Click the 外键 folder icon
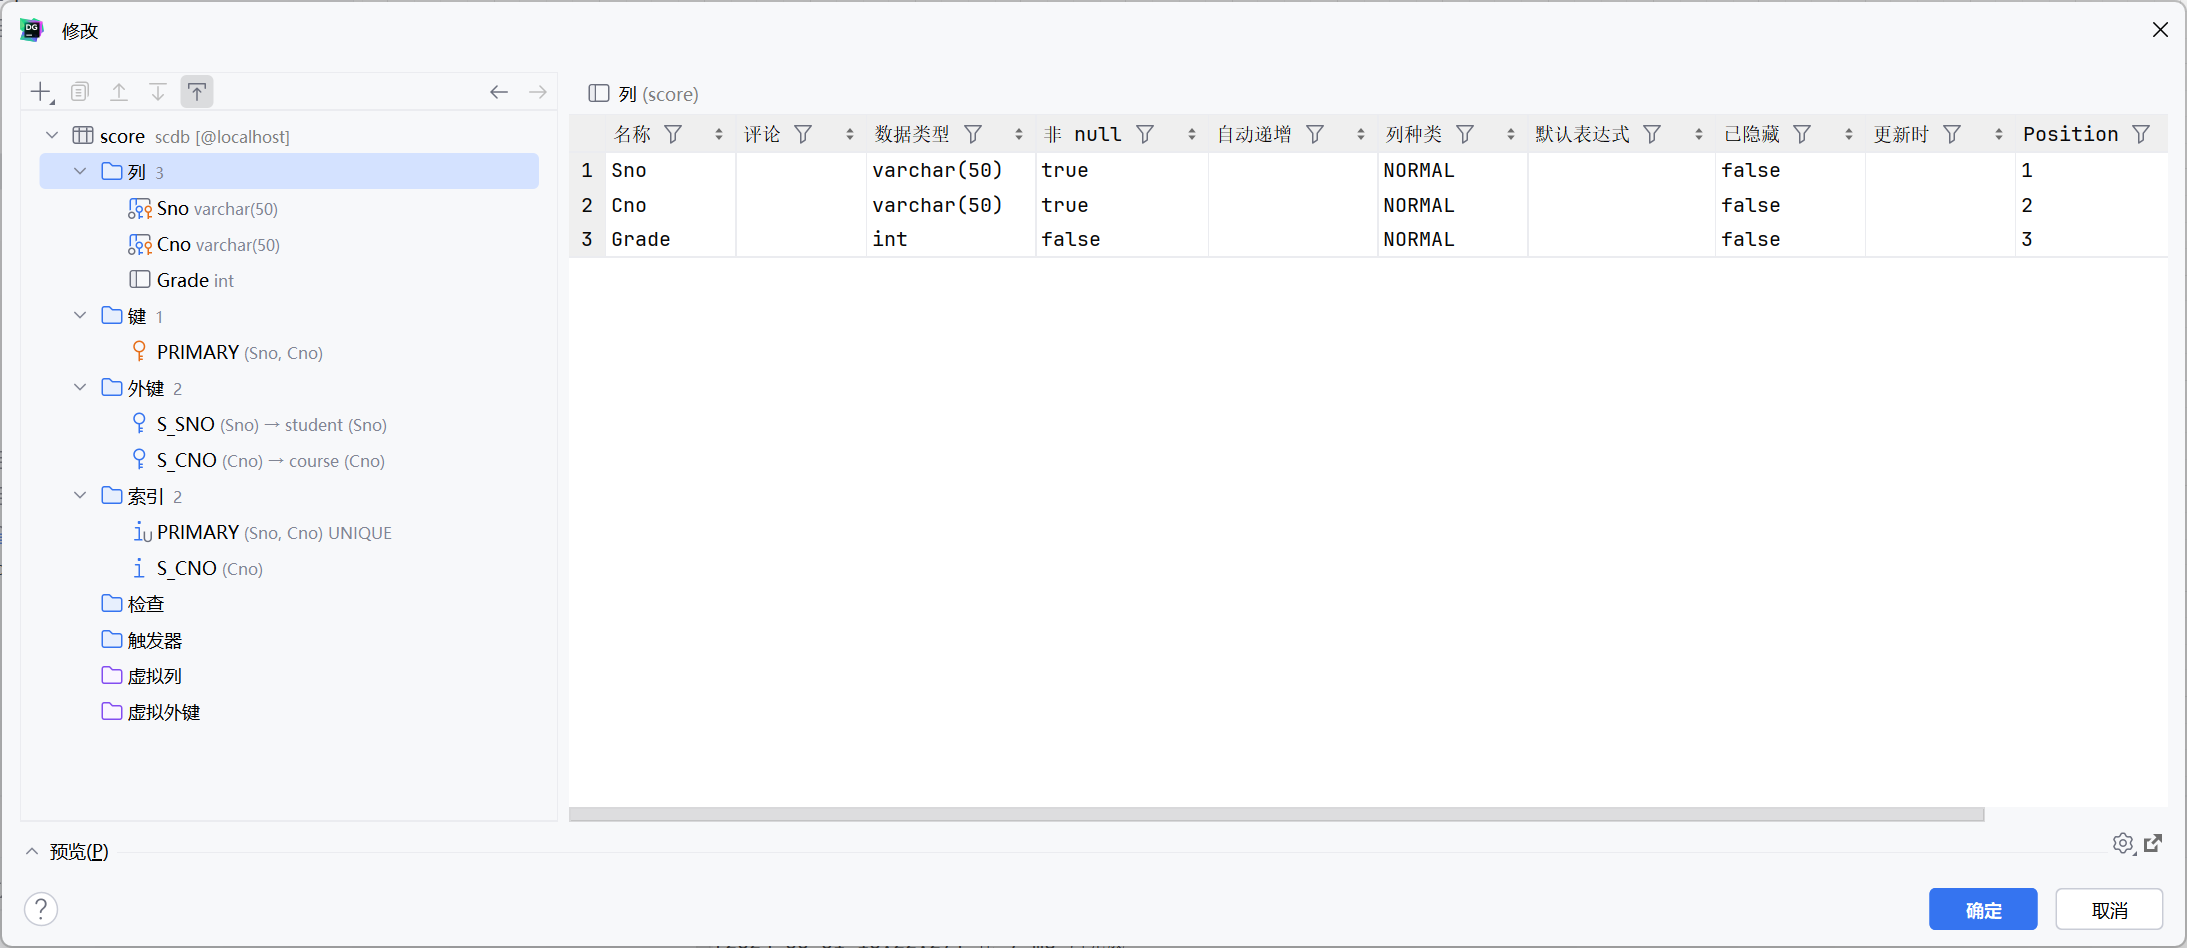The width and height of the screenshot is (2187, 948). click(112, 387)
